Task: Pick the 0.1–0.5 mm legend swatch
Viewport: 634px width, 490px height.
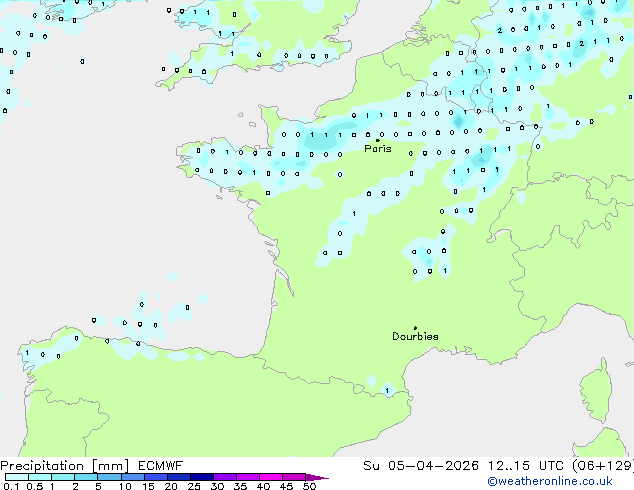Action: tap(17, 477)
